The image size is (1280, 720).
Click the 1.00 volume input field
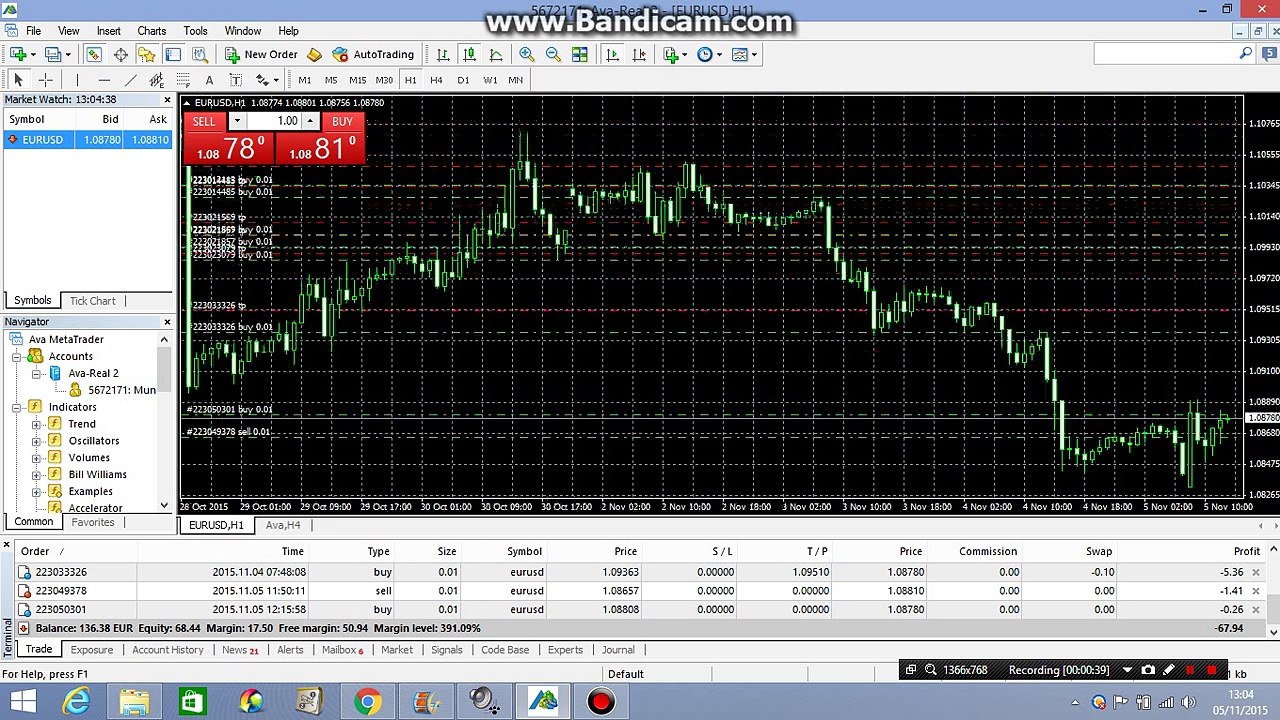point(273,121)
